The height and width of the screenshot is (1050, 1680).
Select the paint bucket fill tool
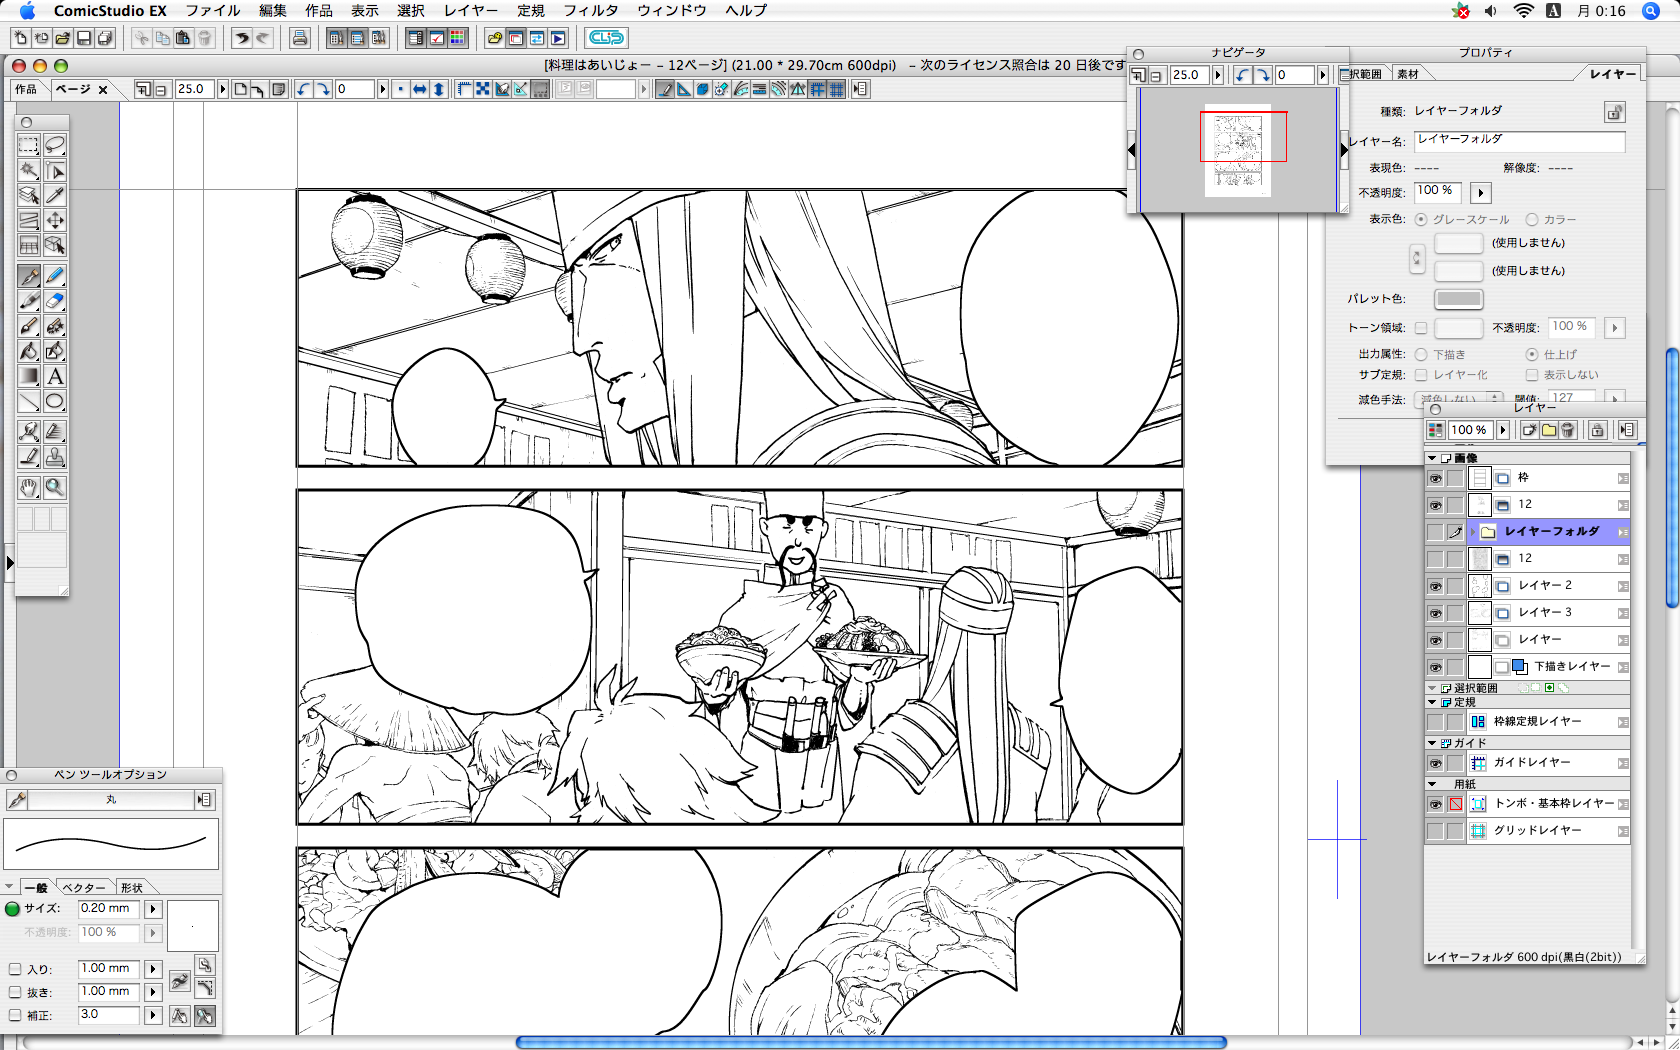(x=29, y=351)
